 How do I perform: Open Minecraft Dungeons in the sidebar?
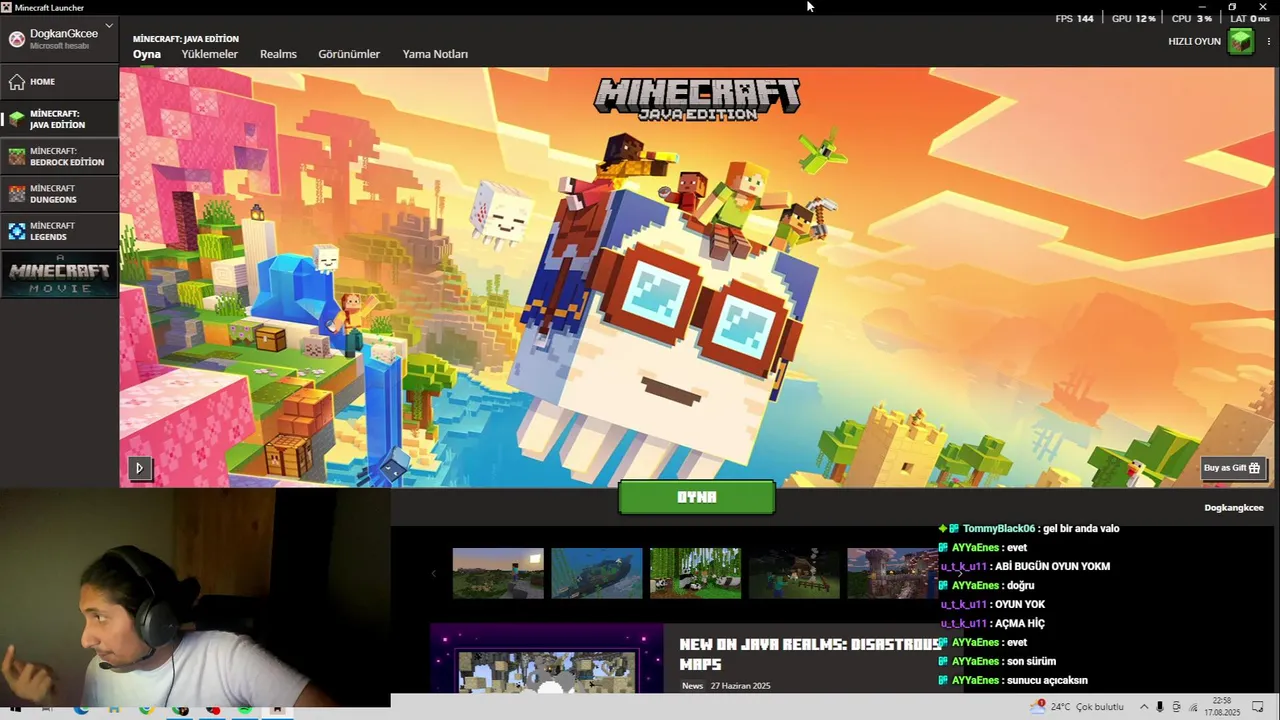(x=59, y=194)
